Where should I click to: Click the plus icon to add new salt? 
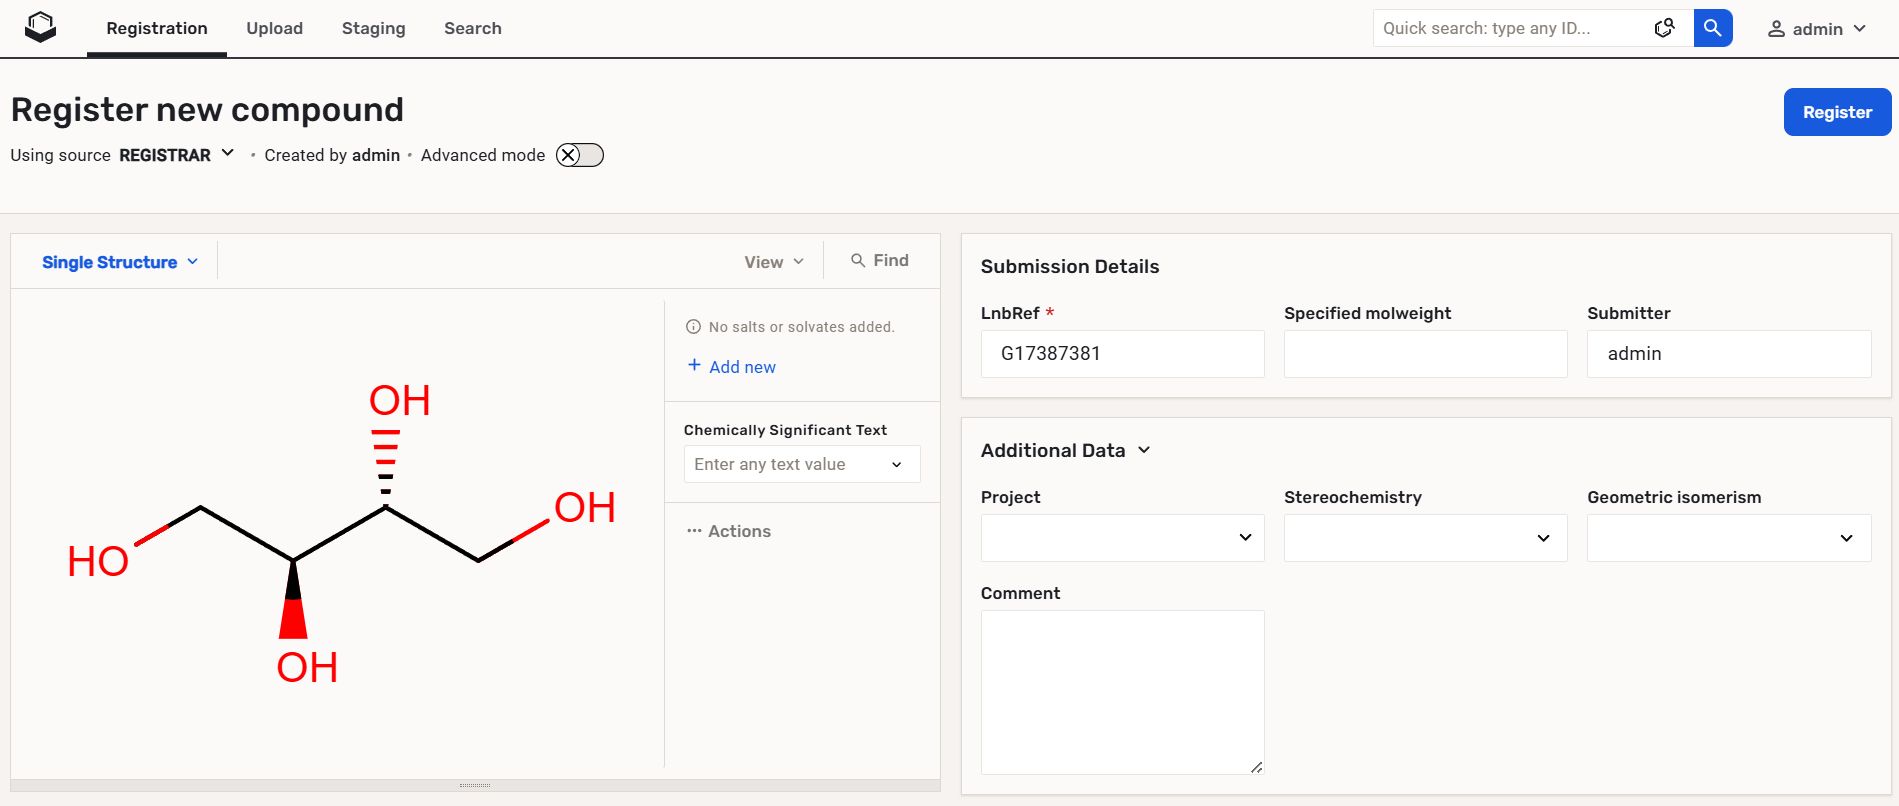coord(694,366)
